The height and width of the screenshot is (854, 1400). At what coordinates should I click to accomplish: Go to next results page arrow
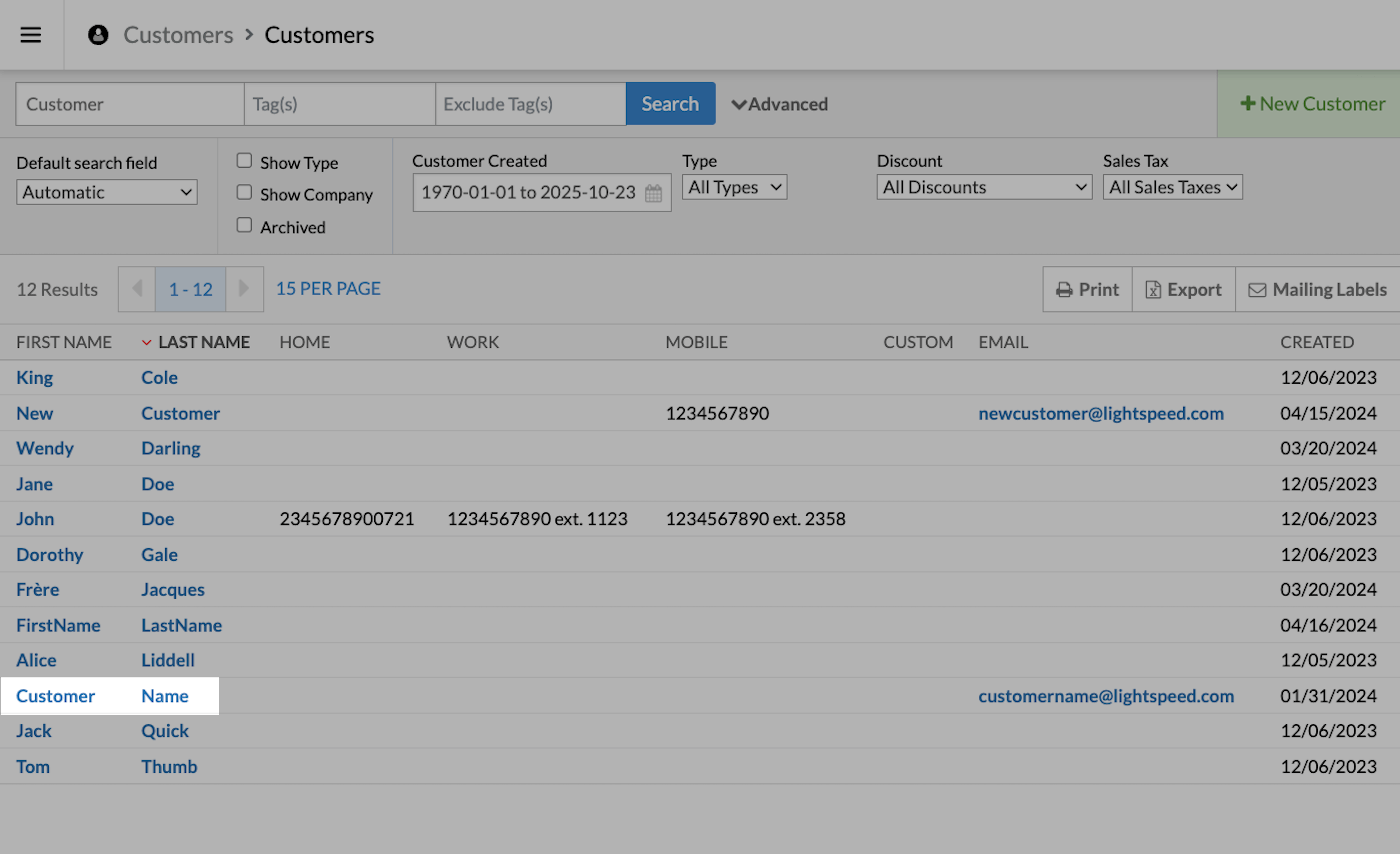click(244, 289)
